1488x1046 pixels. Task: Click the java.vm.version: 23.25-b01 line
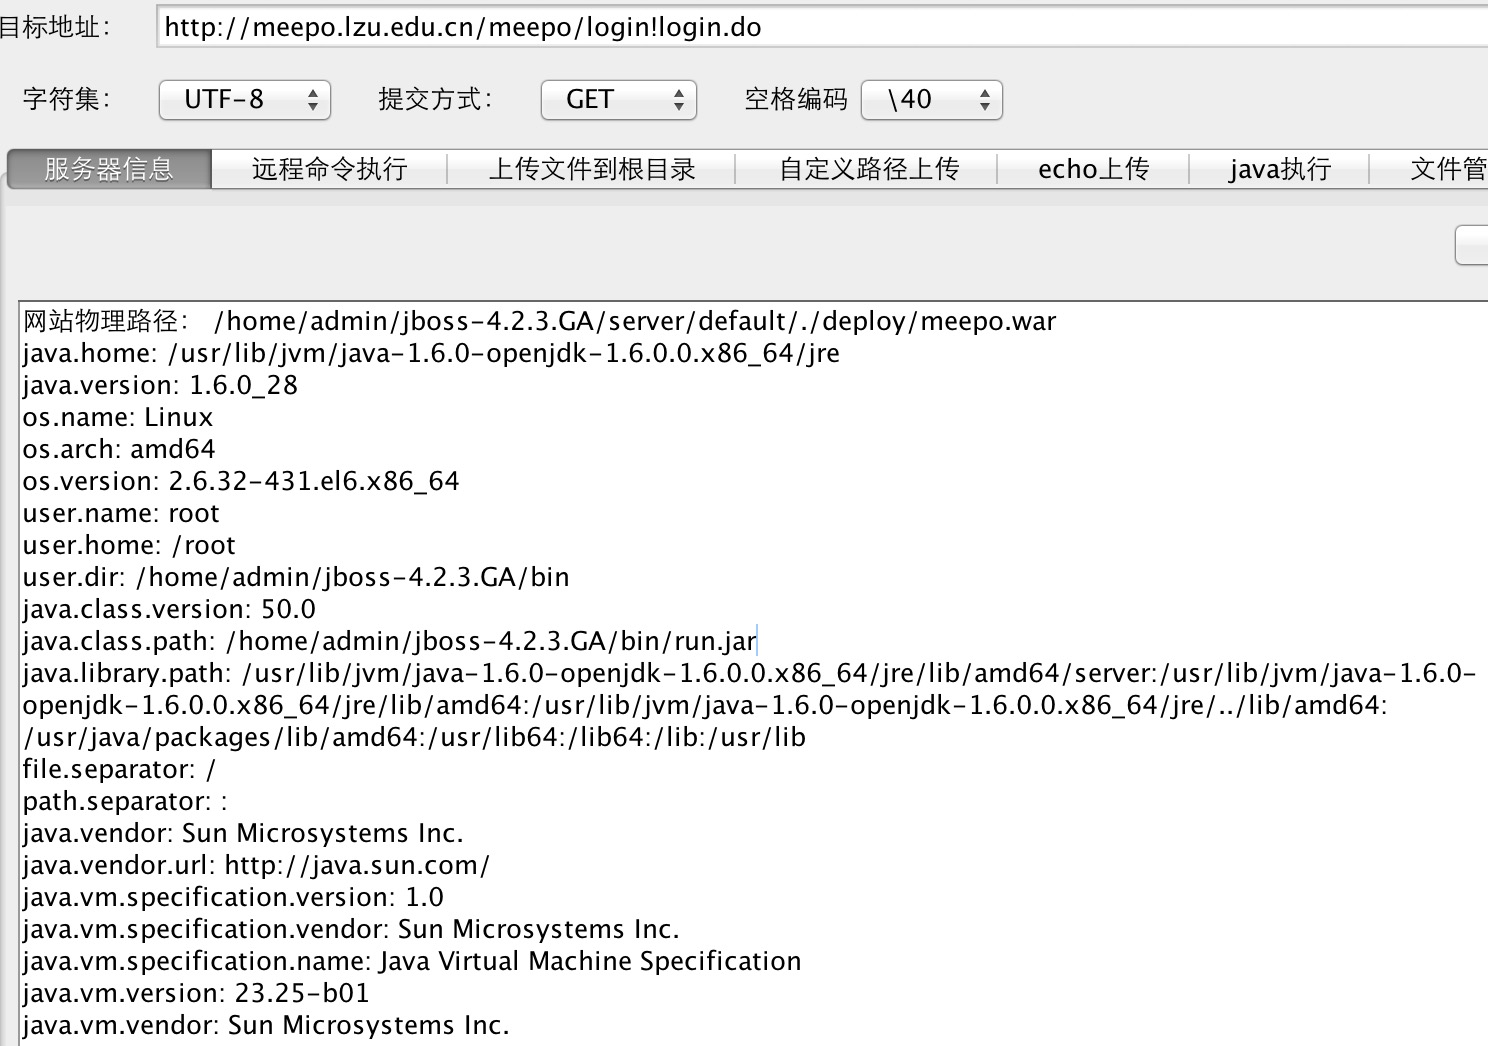point(196,993)
